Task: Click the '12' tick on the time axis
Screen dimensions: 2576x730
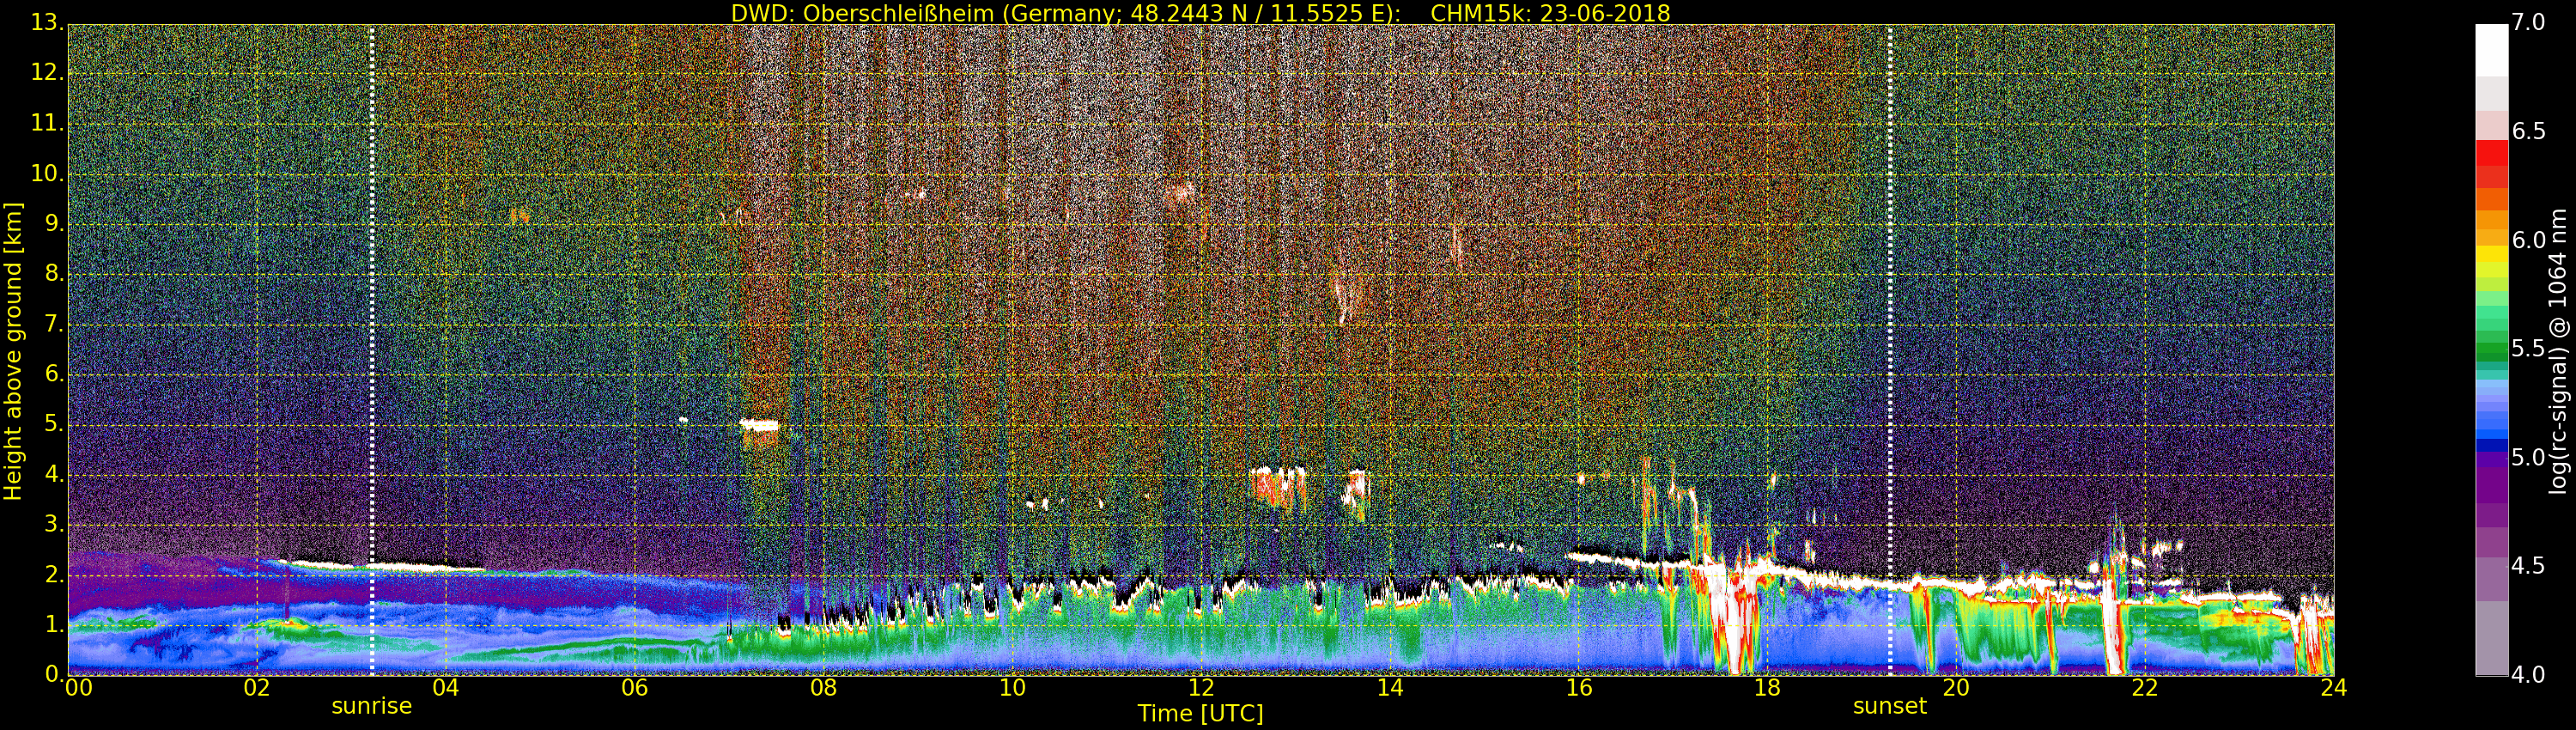Action: [x=1201, y=687]
